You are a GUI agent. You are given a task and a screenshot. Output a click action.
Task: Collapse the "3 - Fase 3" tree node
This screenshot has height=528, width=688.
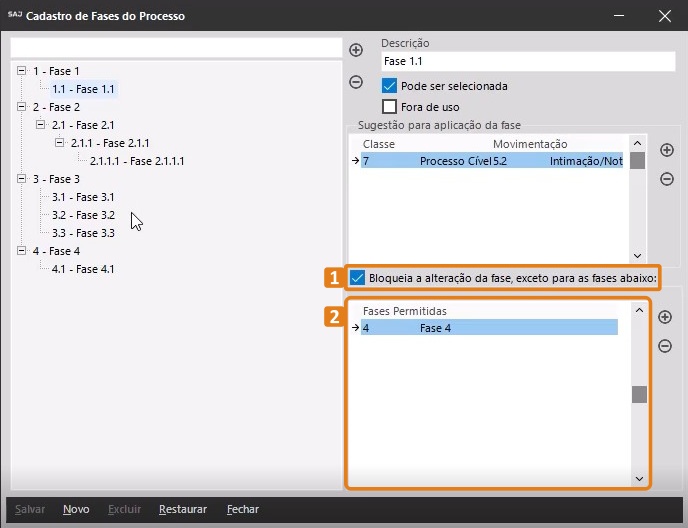(x=22, y=179)
